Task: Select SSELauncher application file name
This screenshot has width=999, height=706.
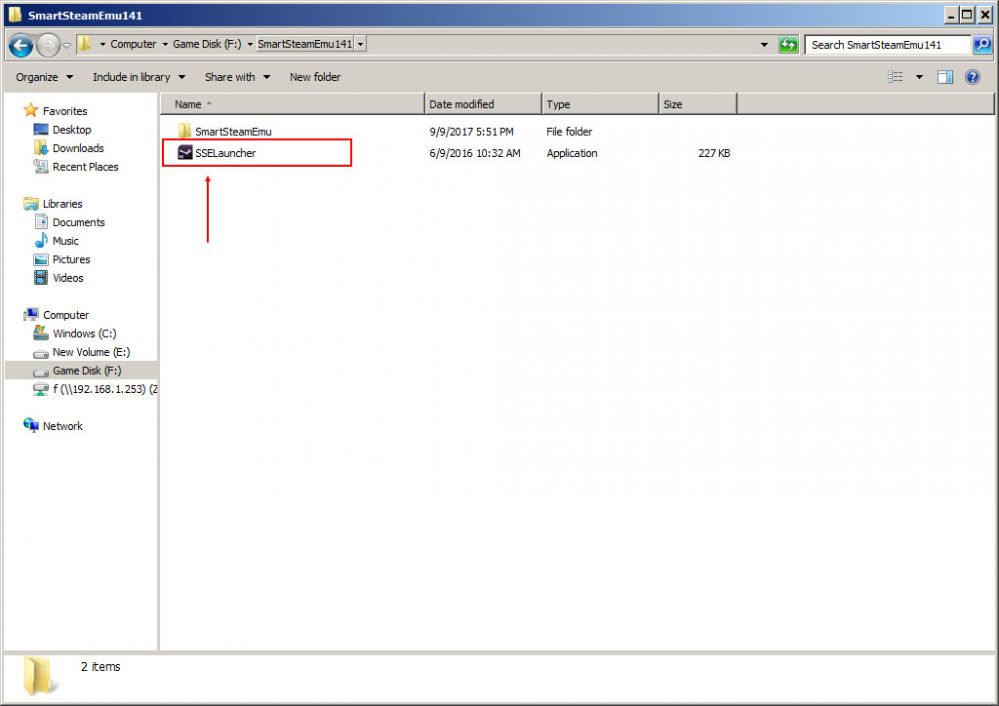Action: tap(226, 153)
